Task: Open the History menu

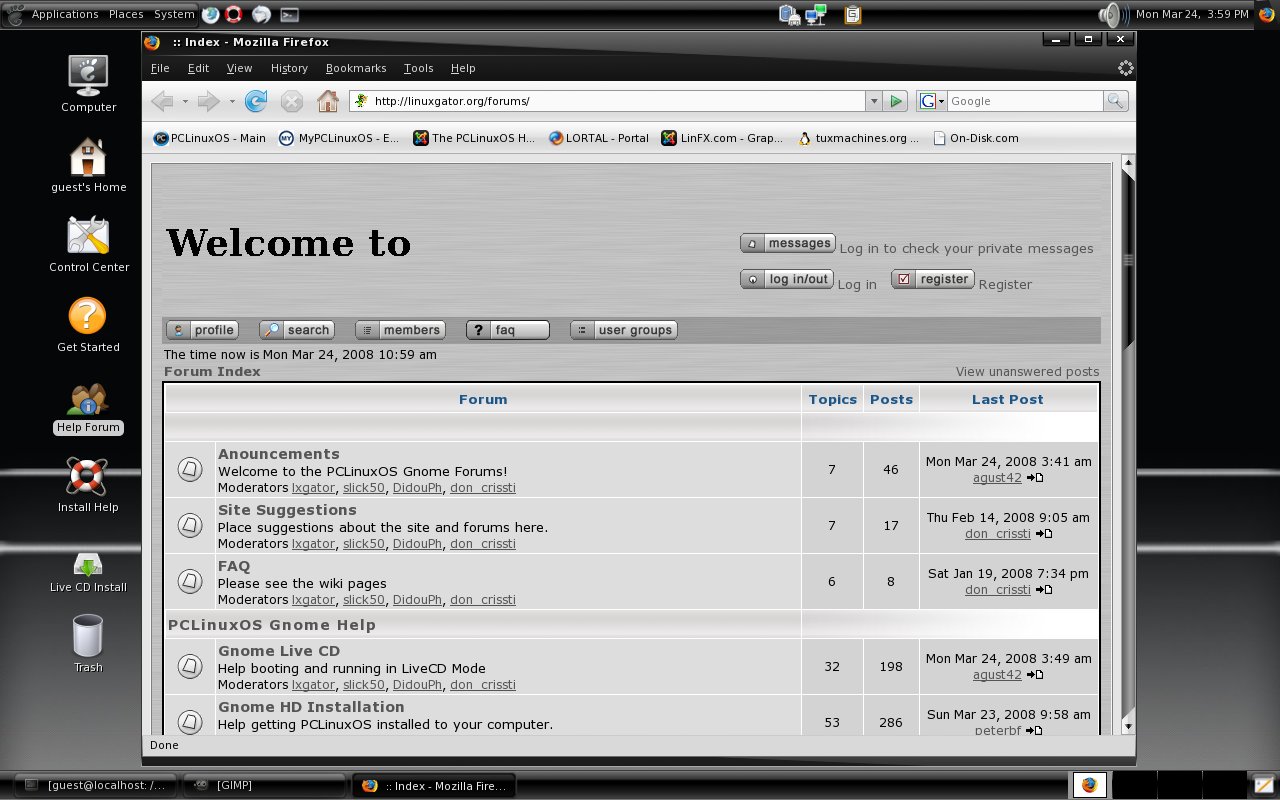Action: (289, 68)
